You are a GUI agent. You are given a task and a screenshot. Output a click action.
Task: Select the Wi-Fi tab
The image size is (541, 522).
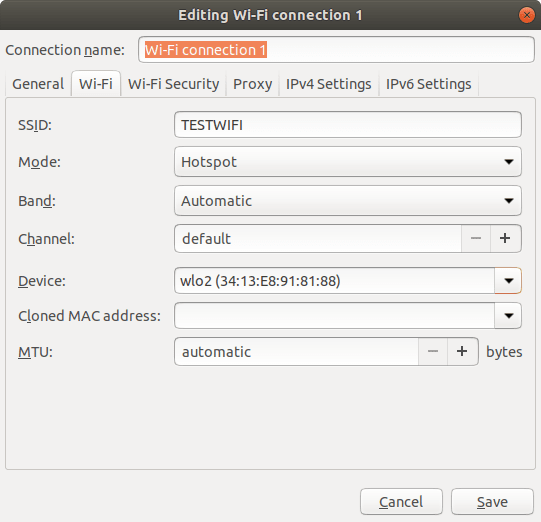(x=96, y=84)
